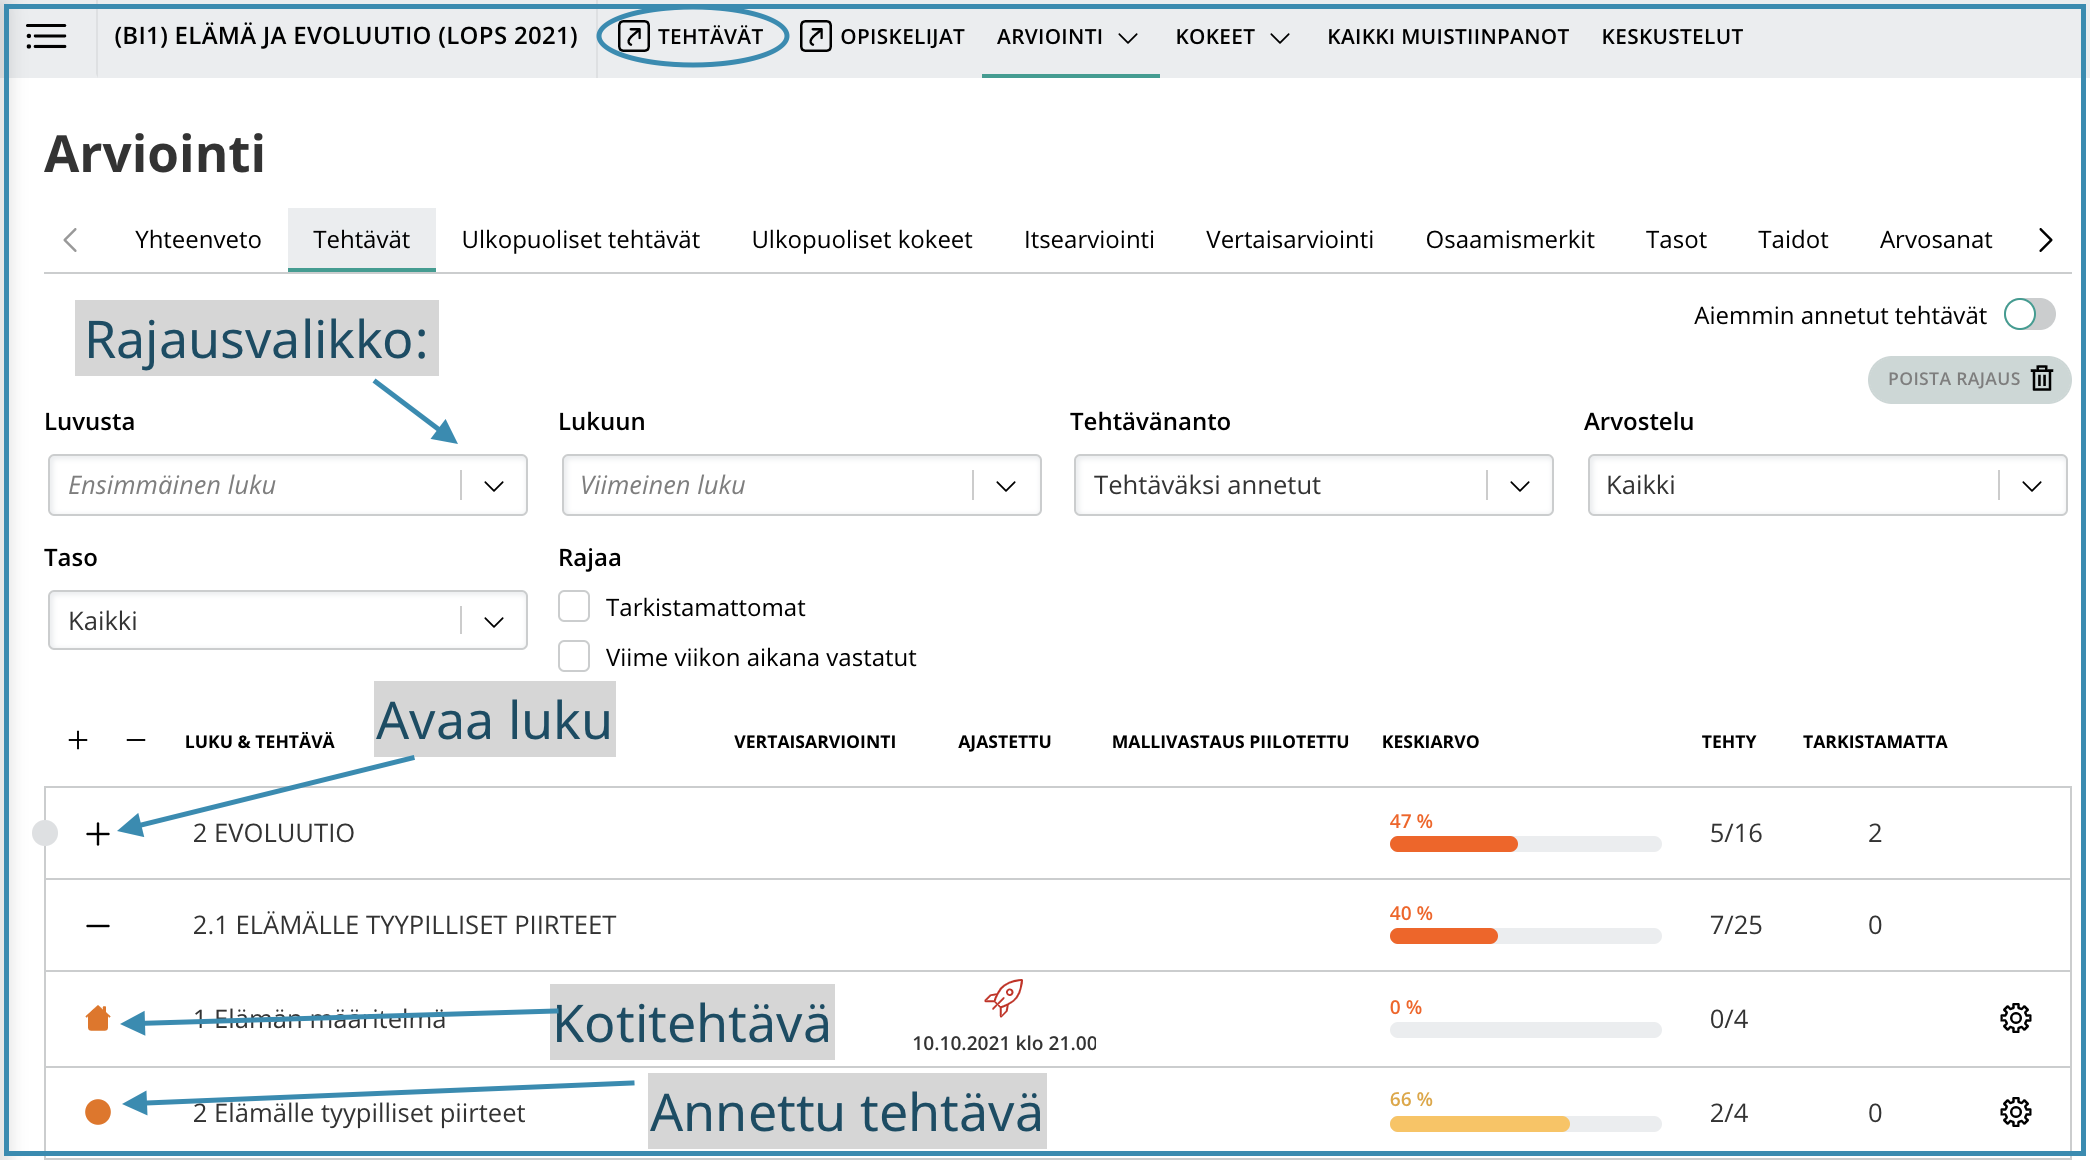Viewport: 2090px width, 1160px height.
Task: Click the red rocket scheduled icon
Action: (1004, 997)
